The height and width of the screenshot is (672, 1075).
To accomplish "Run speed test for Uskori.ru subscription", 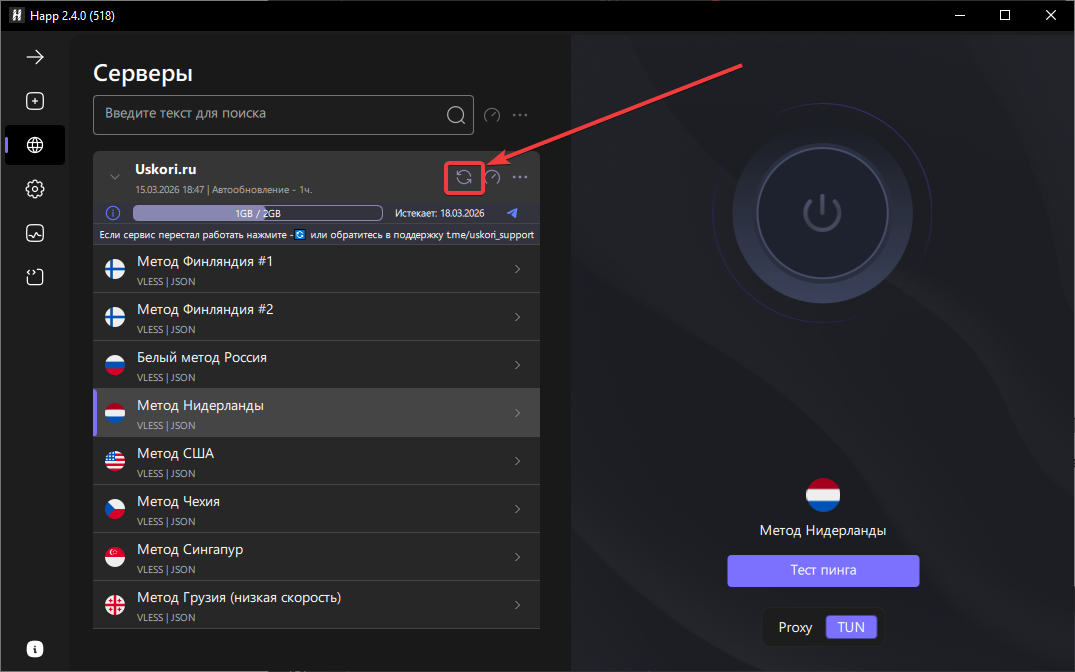I will tap(492, 178).
